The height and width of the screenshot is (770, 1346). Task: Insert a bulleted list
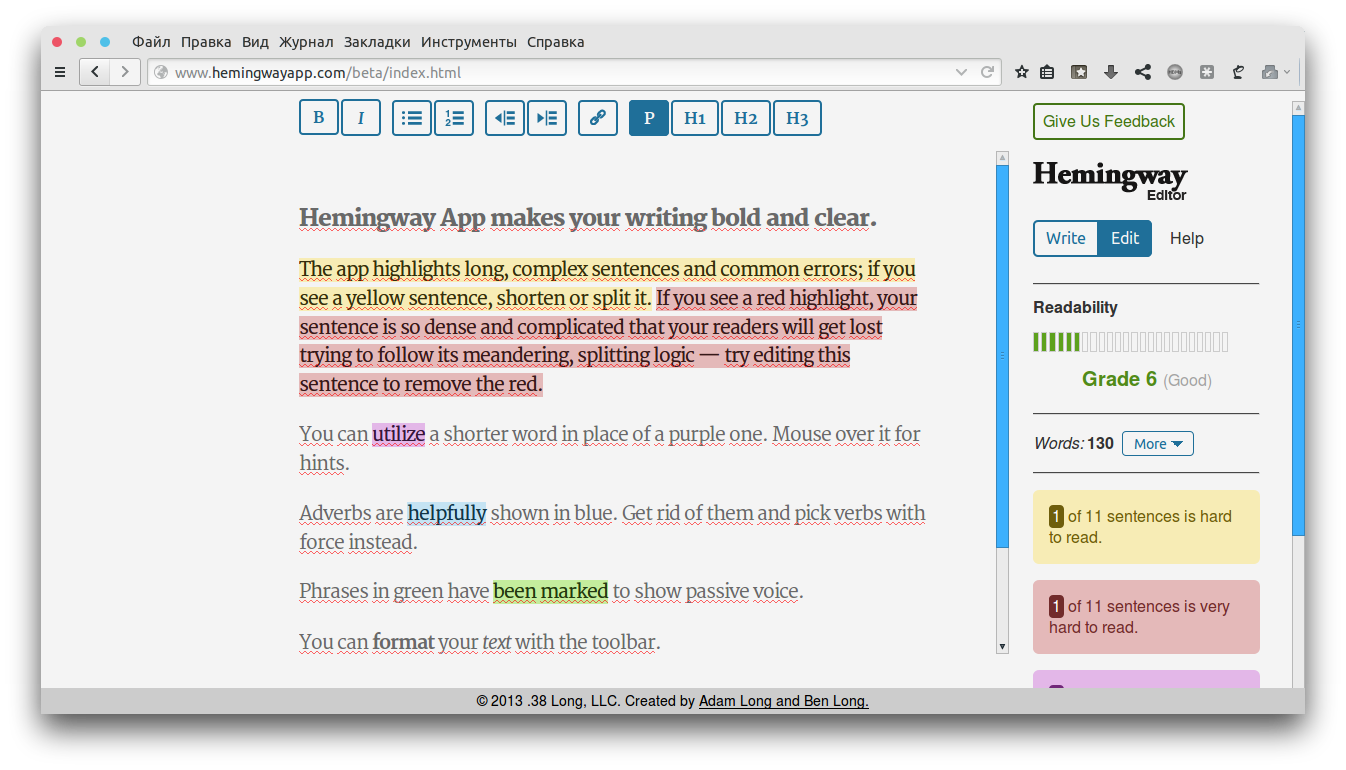[412, 118]
